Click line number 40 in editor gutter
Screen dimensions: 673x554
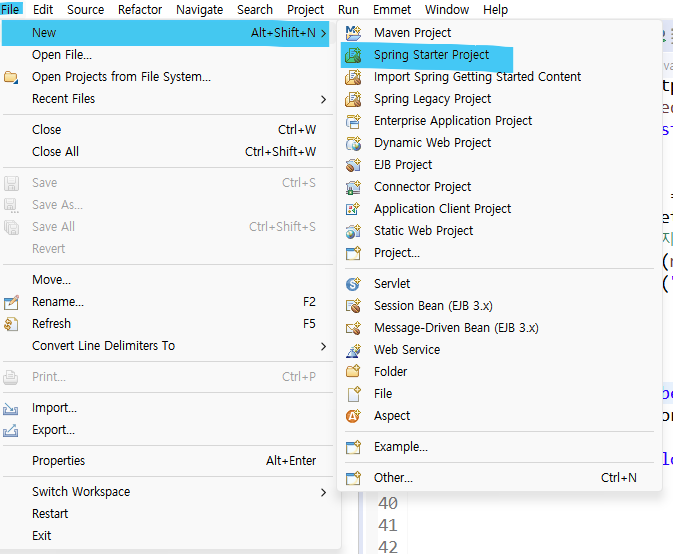pyautogui.click(x=388, y=503)
